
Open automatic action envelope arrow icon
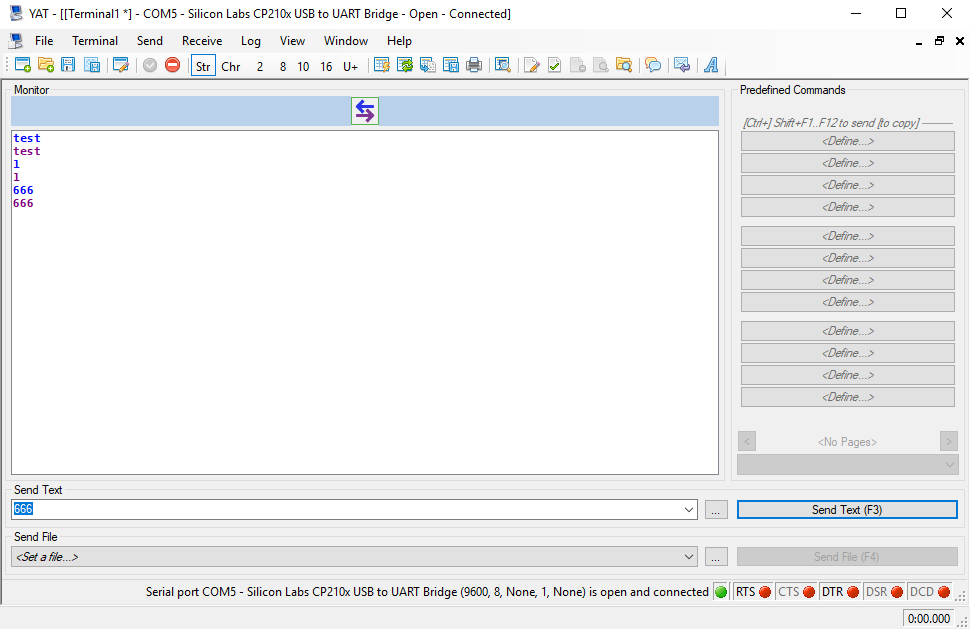(682, 65)
